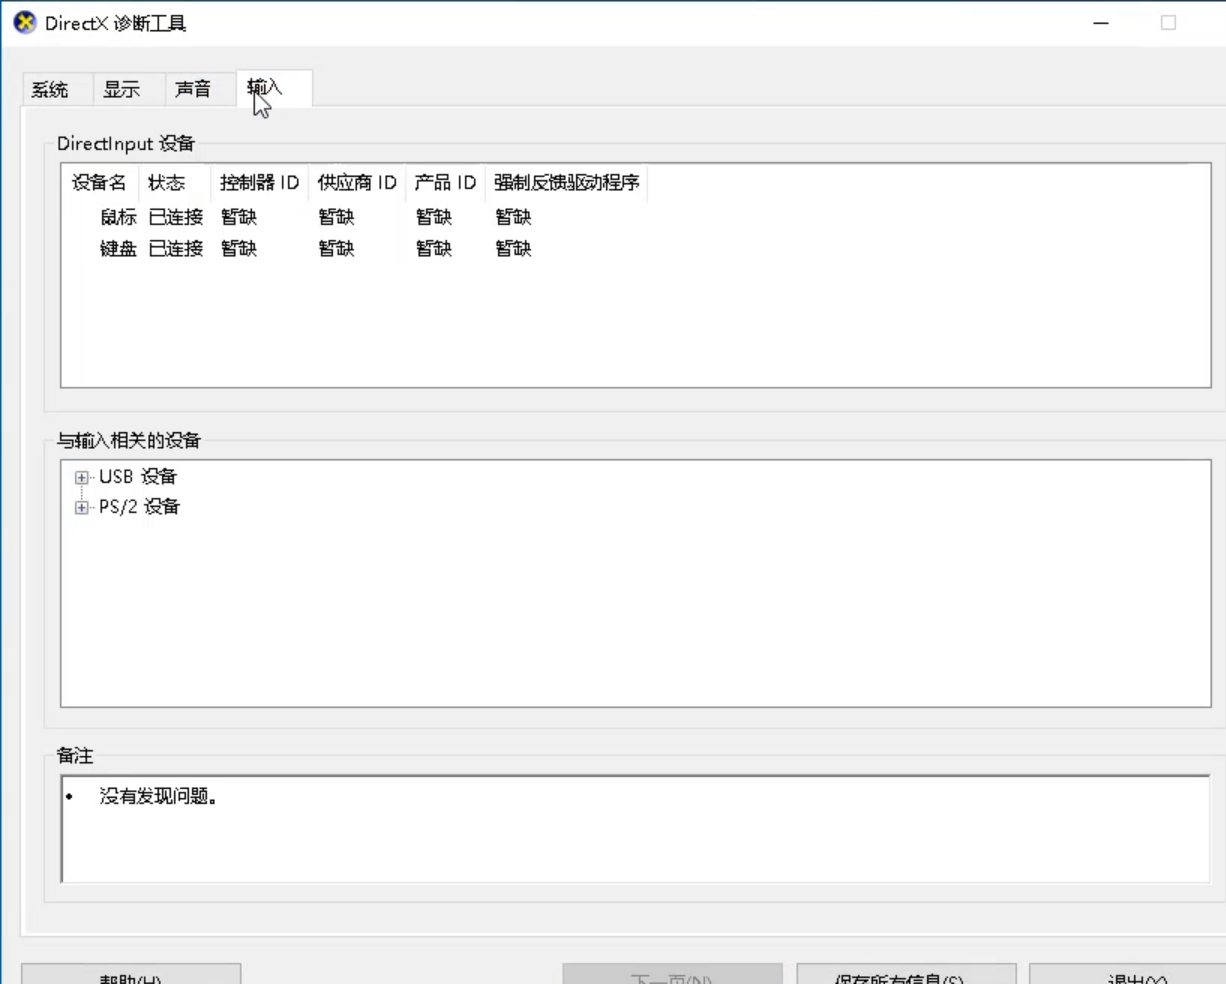Expand the PS/2 设备 tree node

click(x=81, y=508)
